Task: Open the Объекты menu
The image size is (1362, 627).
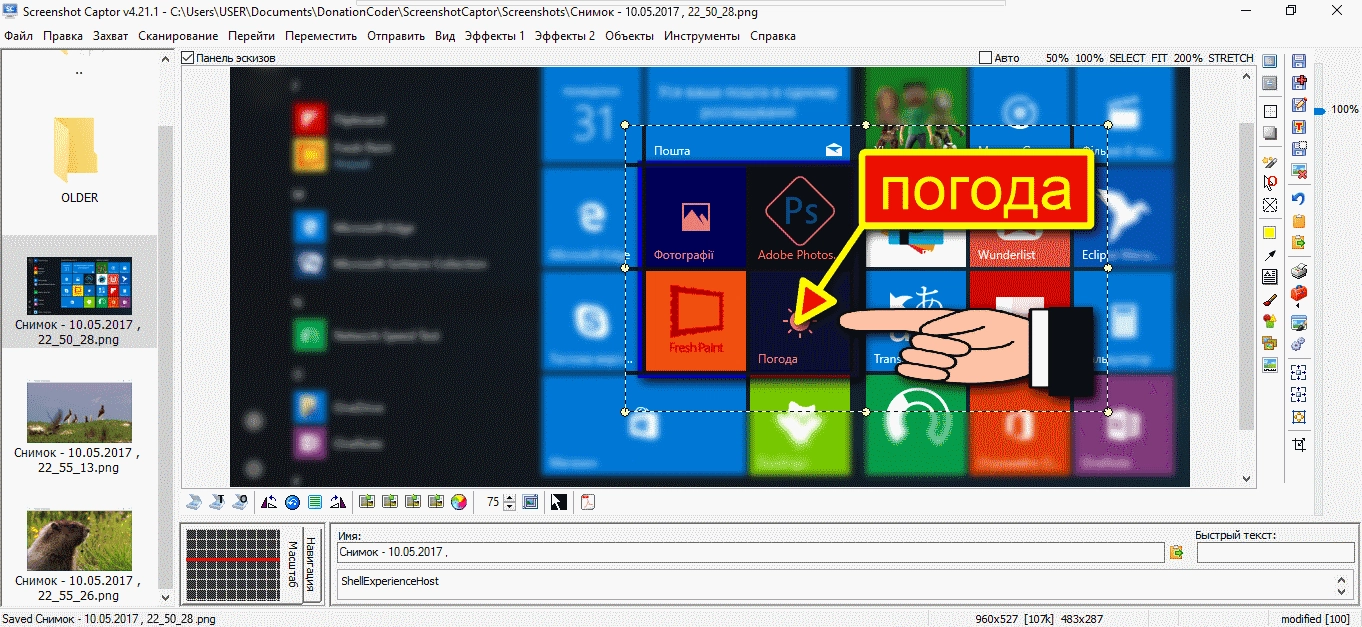Action: 630,36
